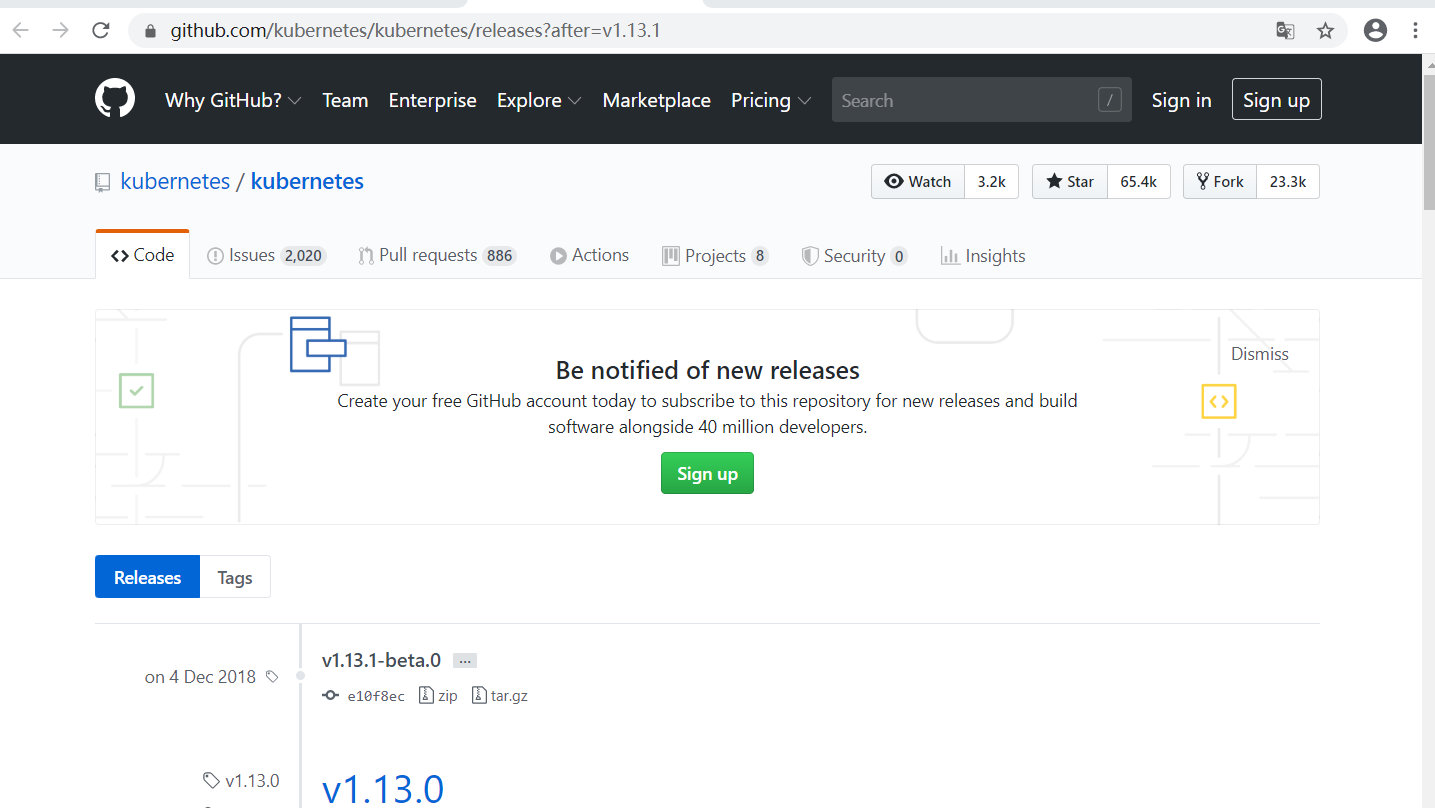Image resolution: width=1435 pixels, height=808 pixels.
Task: Click the on 4 Dec 2018 date text
Action: (x=200, y=677)
